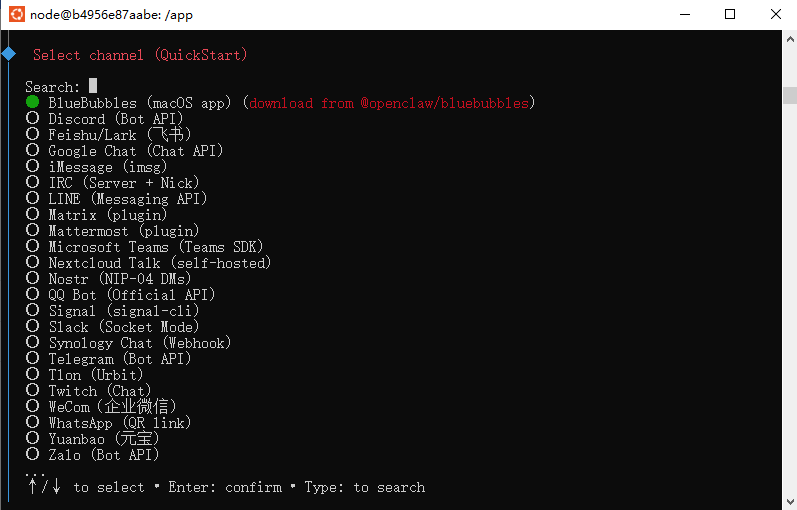Click the 'Type: to search' hint text
This screenshot has height=510, width=797.
[x=365, y=487]
